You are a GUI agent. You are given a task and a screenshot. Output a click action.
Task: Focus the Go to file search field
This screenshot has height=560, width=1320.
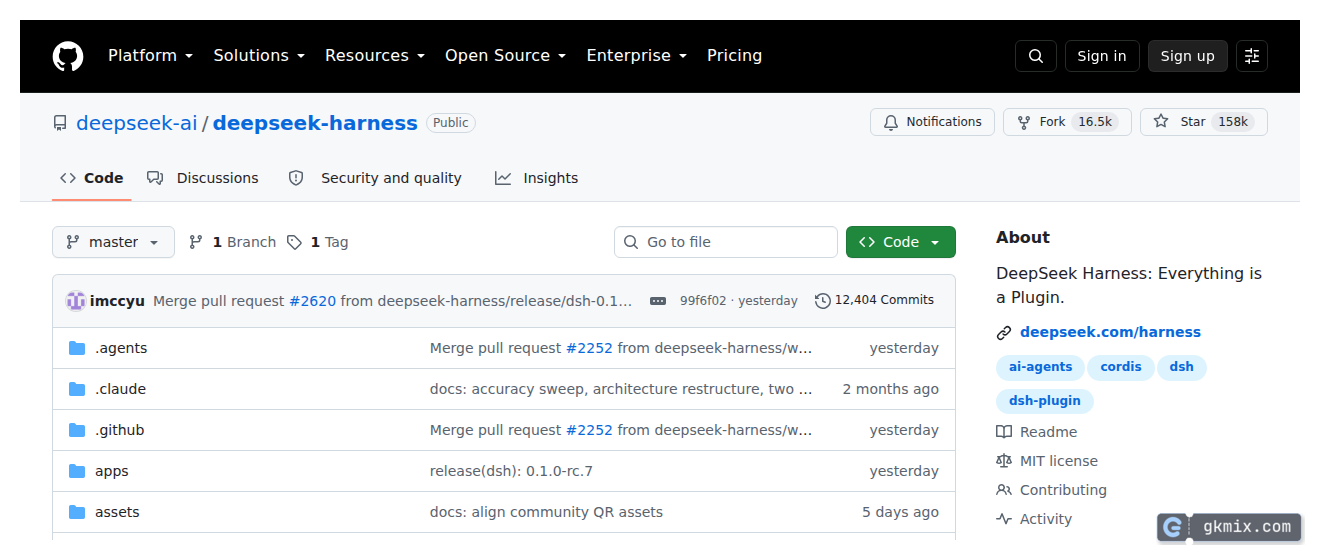pos(726,242)
